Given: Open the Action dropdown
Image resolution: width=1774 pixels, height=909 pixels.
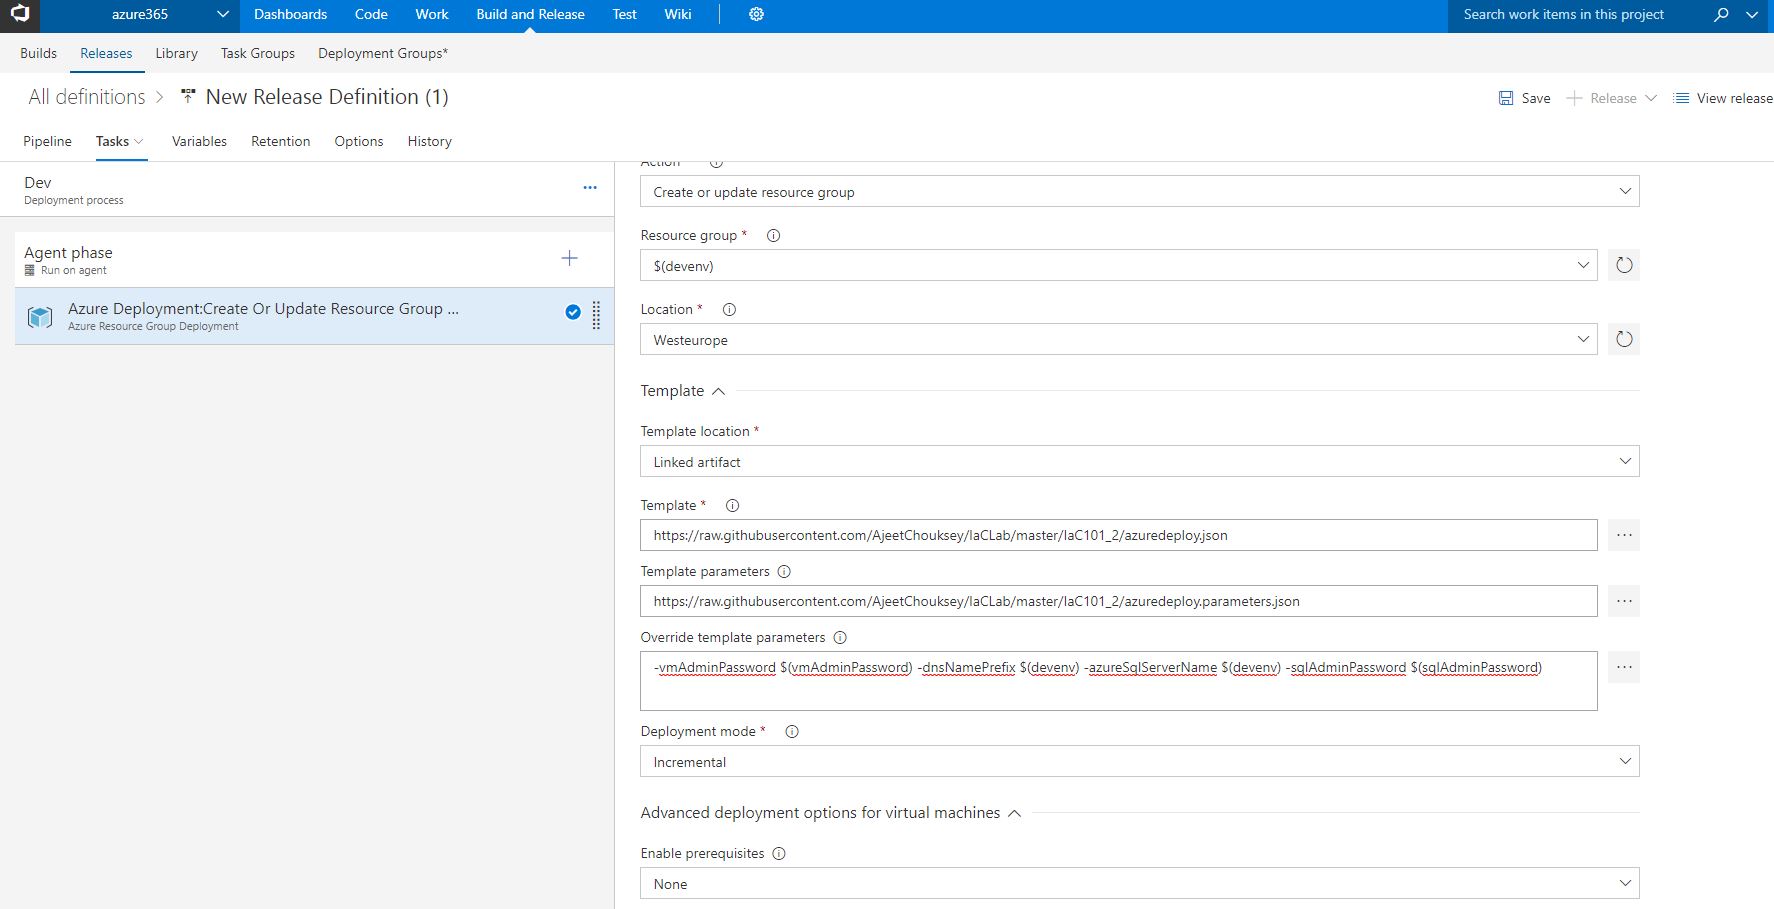Looking at the screenshot, I should [1139, 191].
